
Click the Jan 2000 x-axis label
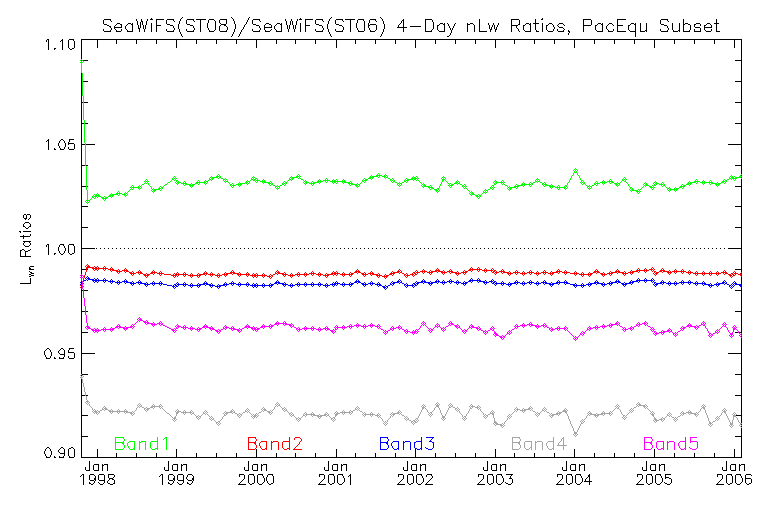256,473
